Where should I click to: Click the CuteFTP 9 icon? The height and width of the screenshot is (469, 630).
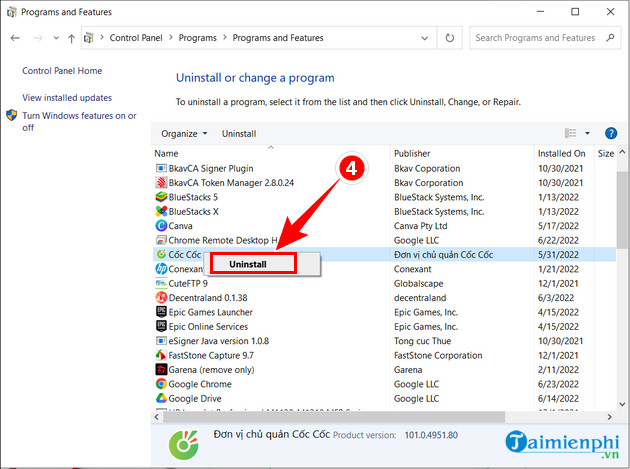(x=161, y=283)
